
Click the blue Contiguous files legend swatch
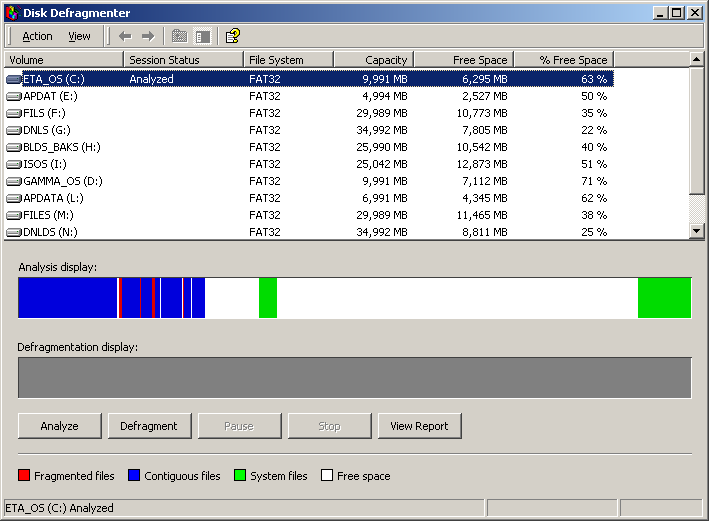click(x=134, y=475)
